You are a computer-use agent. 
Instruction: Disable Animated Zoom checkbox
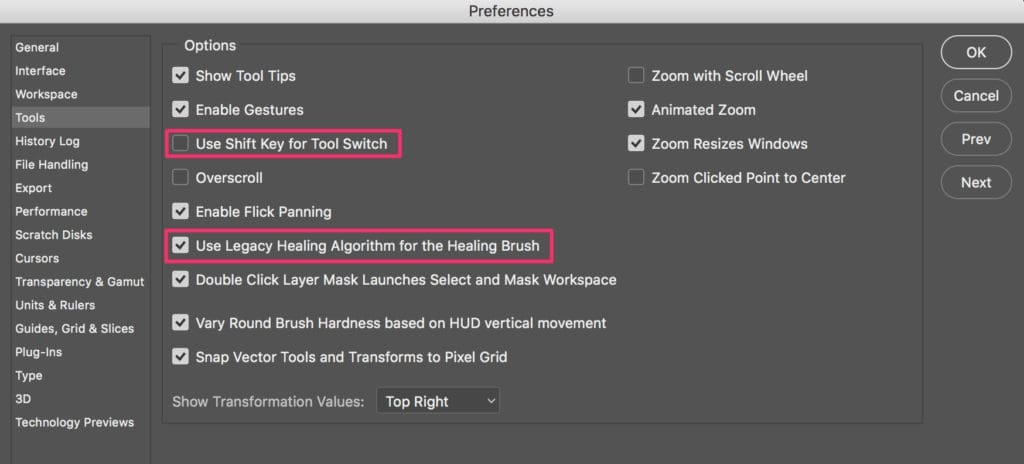[636, 110]
